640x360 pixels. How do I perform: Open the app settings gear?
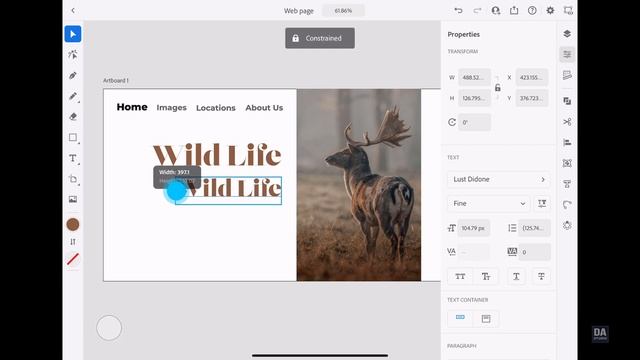(550, 11)
